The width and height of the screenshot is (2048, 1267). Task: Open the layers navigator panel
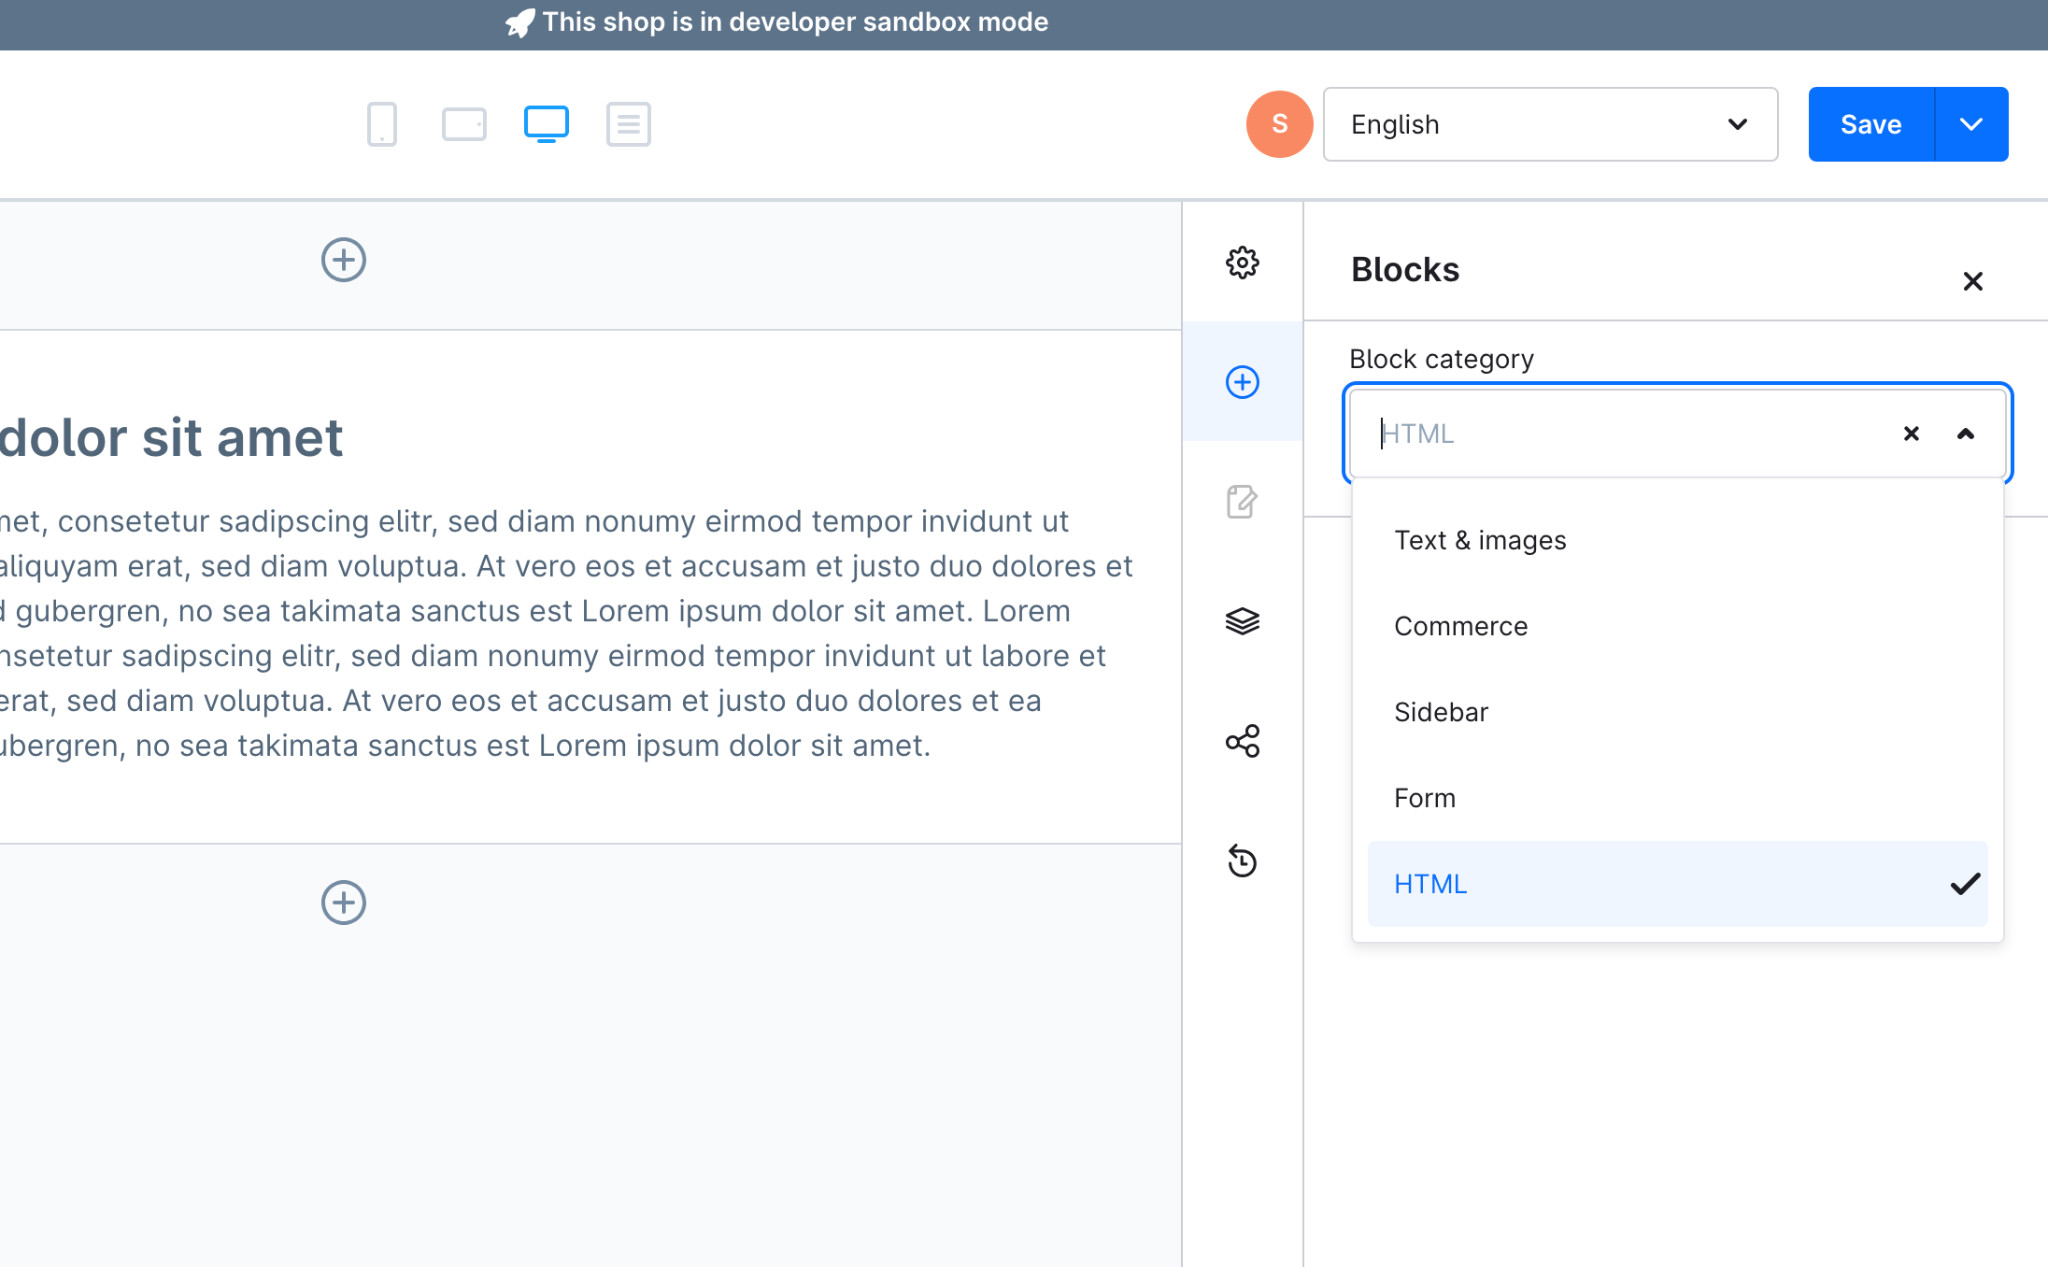tap(1241, 622)
